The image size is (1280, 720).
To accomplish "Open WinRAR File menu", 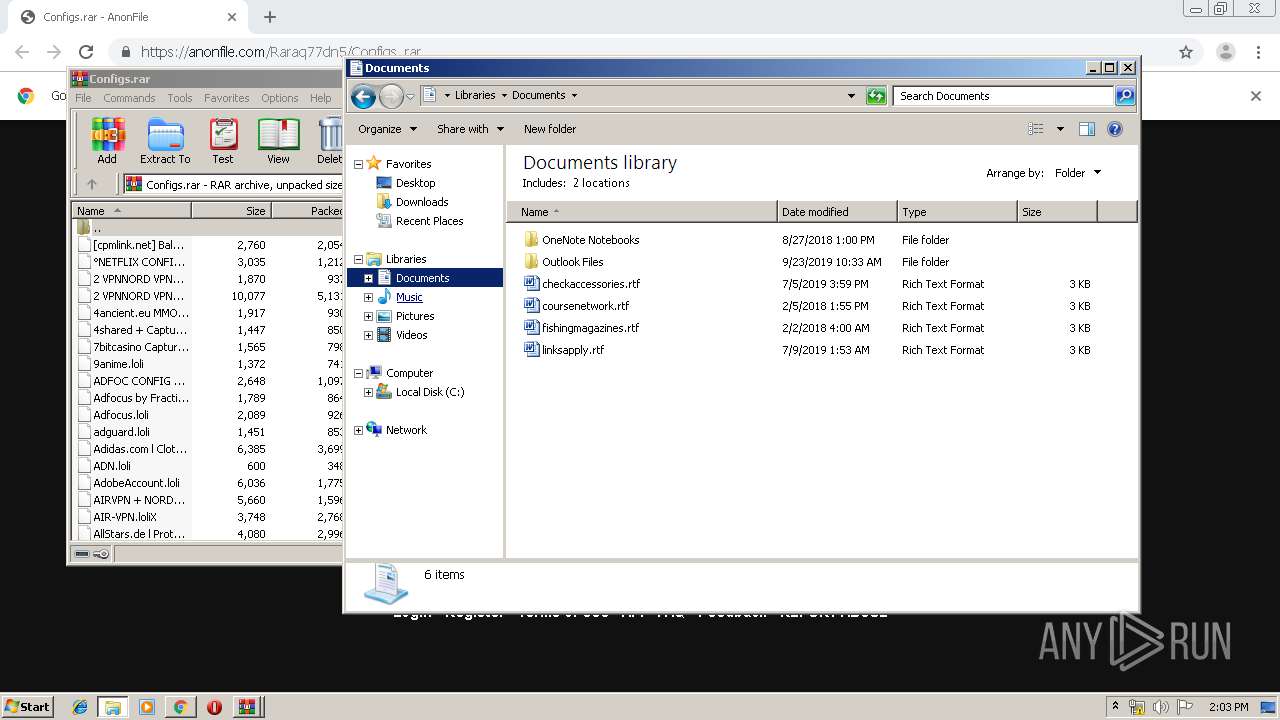I will tap(83, 98).
